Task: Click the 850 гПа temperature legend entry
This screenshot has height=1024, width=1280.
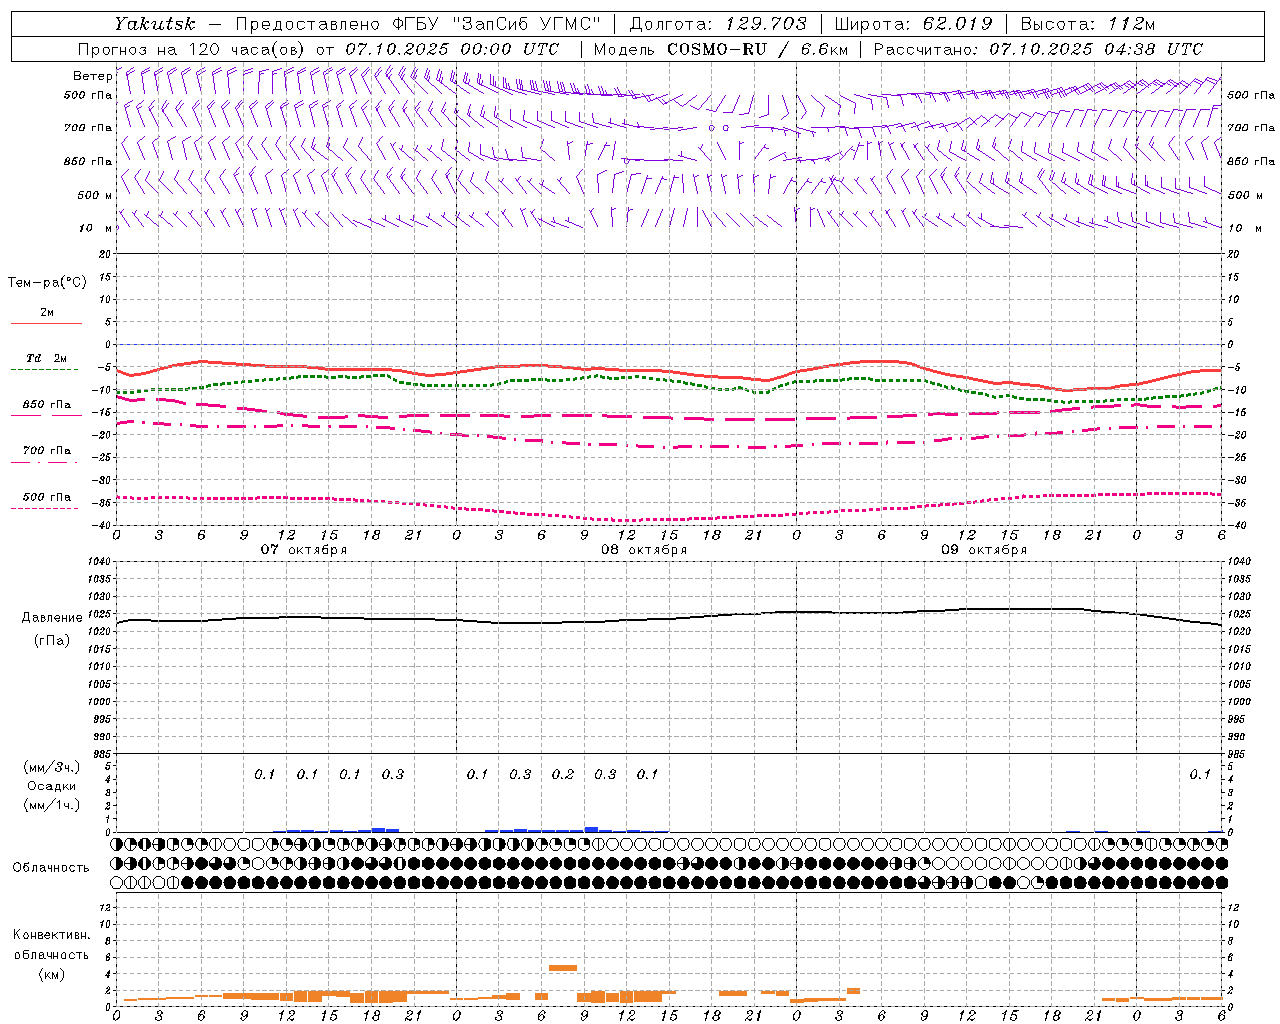Action: (47, 404)
